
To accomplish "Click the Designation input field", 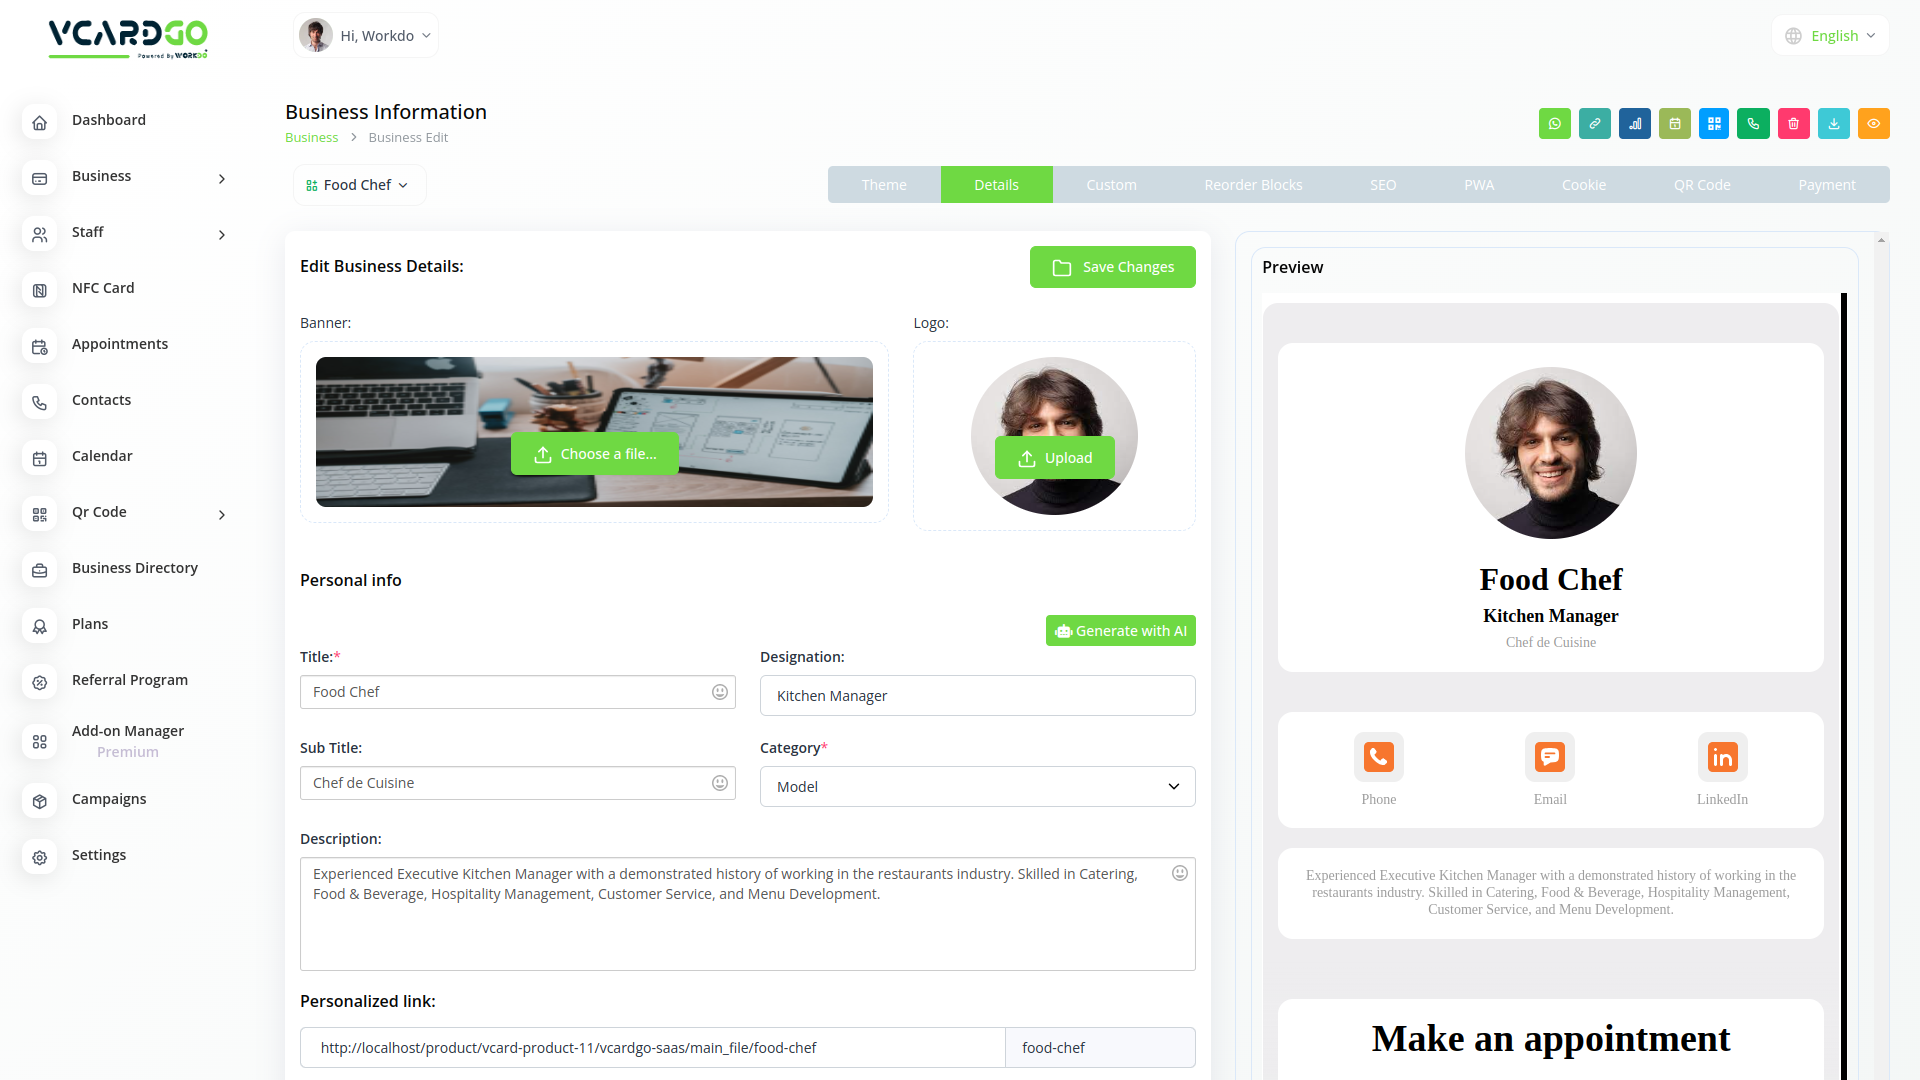I will (x=977, y=696).
